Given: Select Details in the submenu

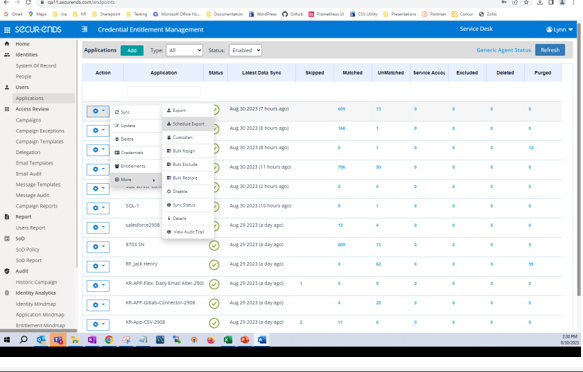Looking at the screenshot, I should (188, 218).
